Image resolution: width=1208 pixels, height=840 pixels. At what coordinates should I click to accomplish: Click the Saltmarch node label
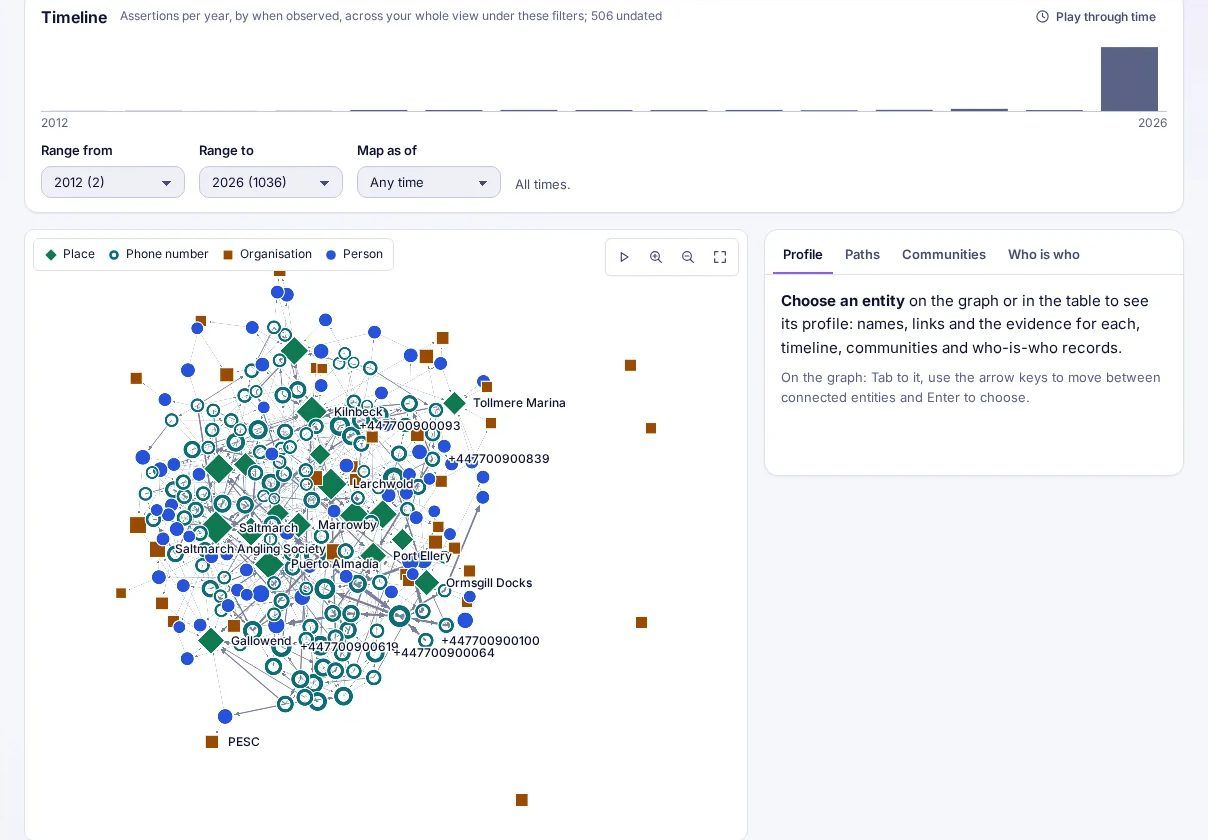coord(268,528)
